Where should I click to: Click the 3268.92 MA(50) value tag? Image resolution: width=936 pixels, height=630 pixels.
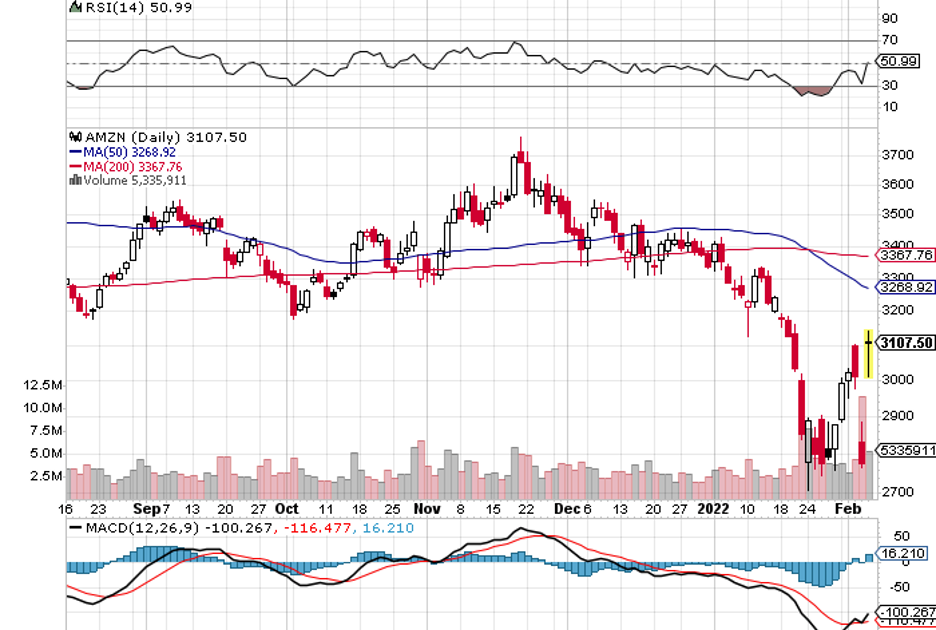[904, 287]
